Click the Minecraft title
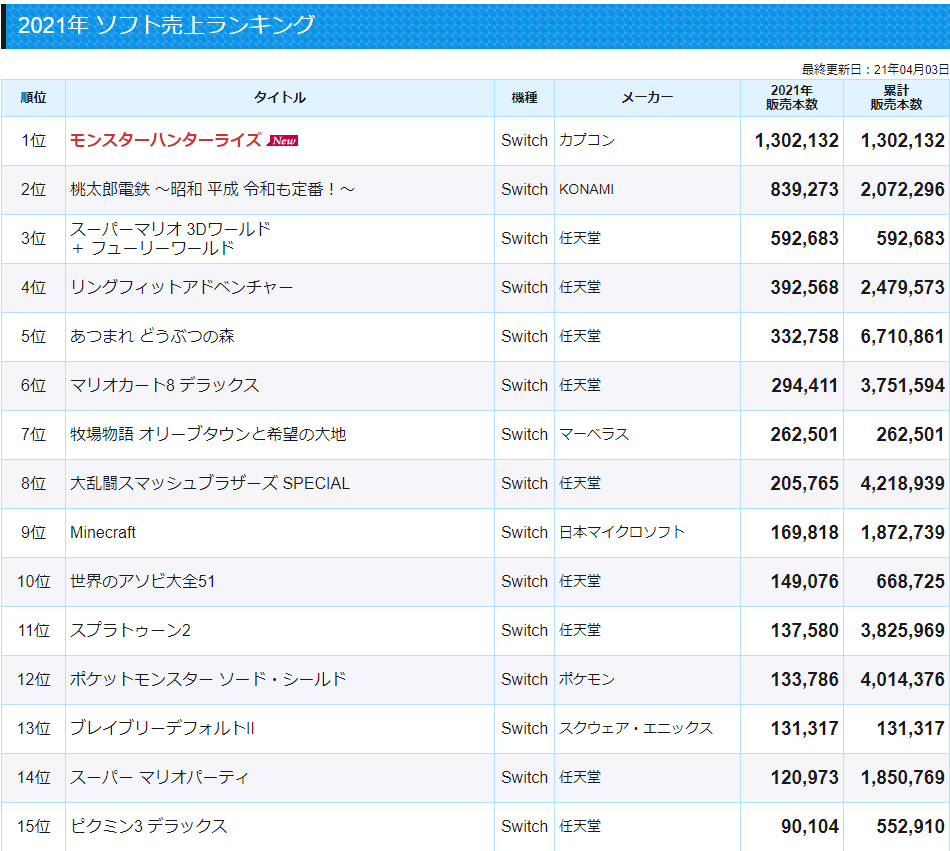Viewport: 950px width, 851px height. [103, 532]
